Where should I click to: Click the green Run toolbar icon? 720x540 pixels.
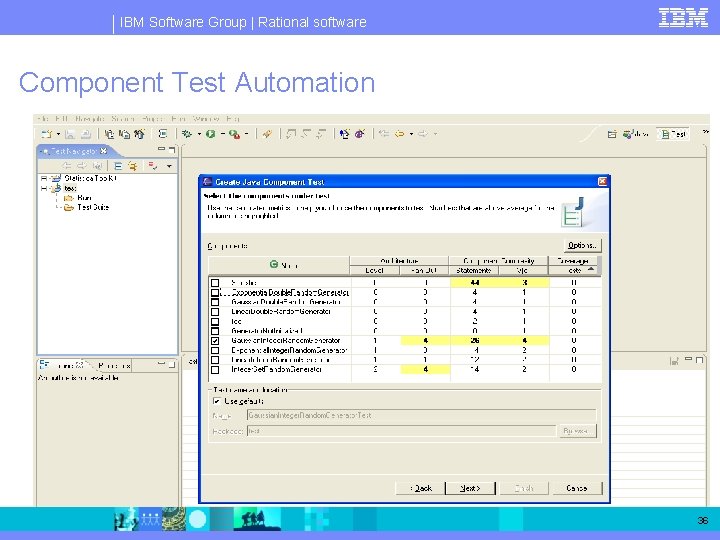211,134
